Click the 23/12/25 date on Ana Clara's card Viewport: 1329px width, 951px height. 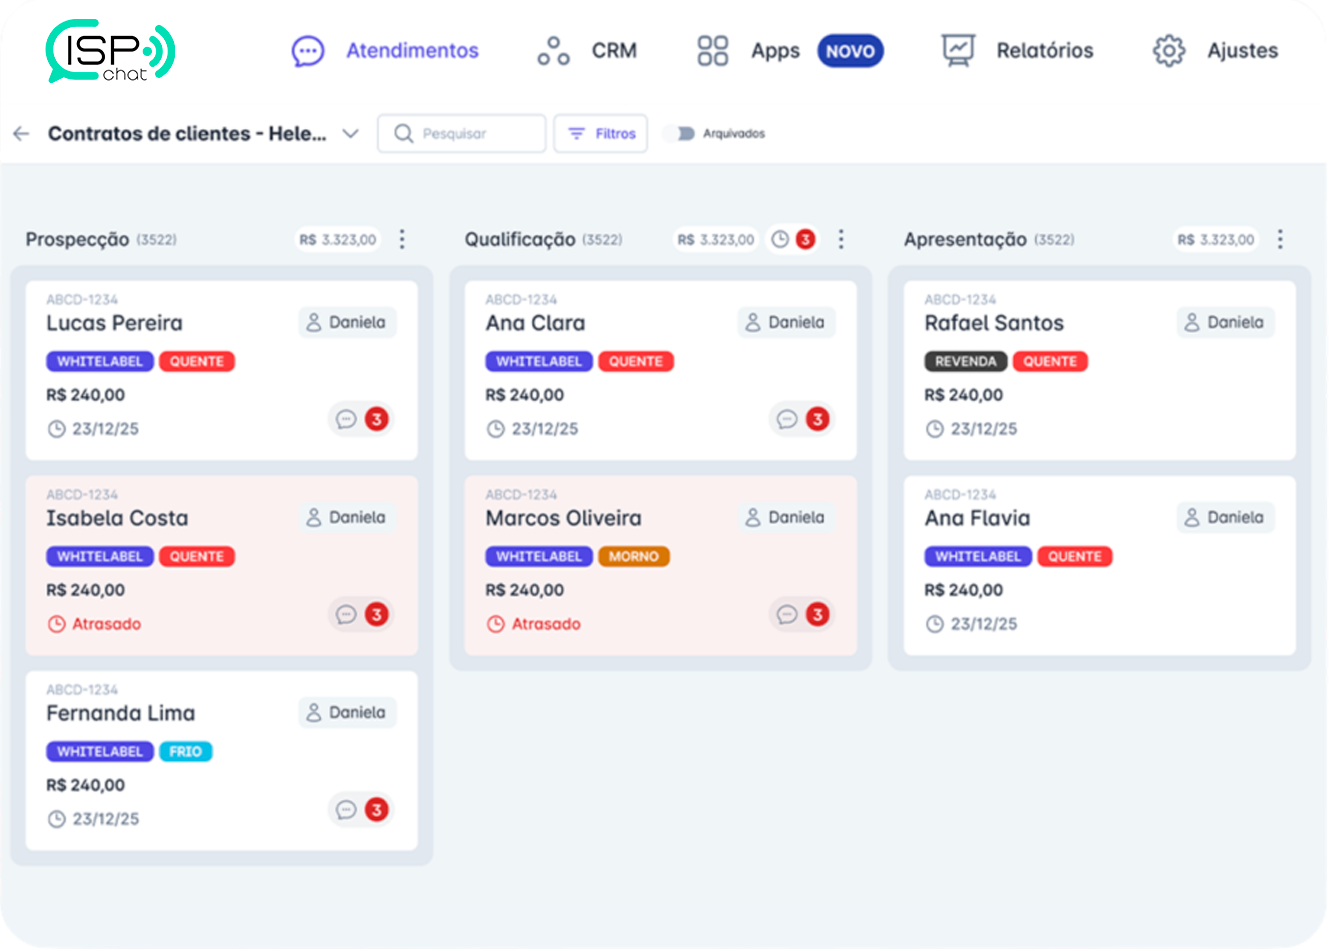pos(532,429)
